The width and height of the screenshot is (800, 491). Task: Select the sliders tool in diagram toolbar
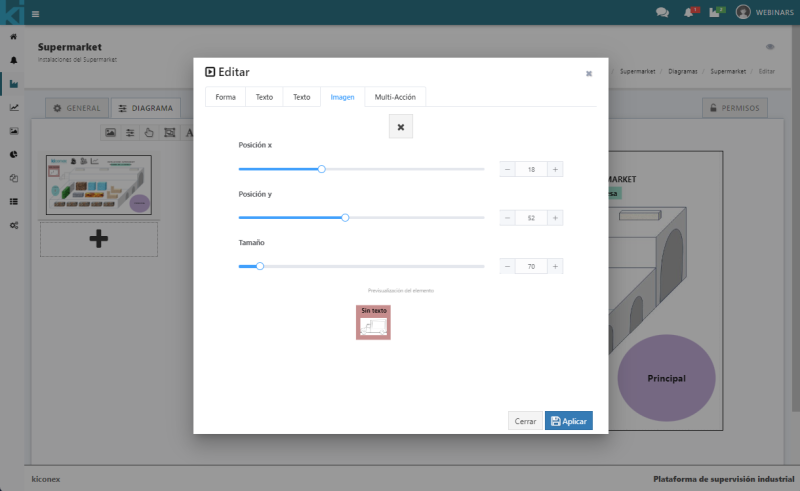point(130,133)
